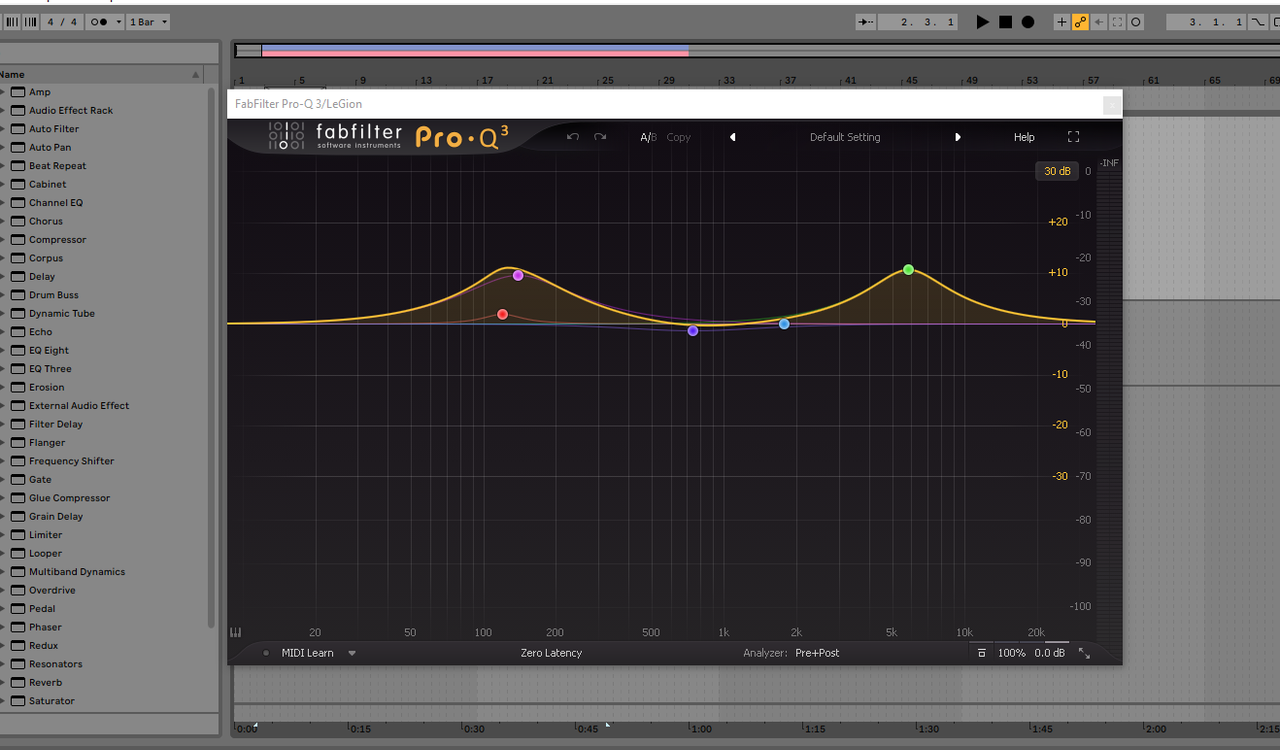
Task: Select the violet EQ band node near 700 Hz
Action: (x=693, y=331)
